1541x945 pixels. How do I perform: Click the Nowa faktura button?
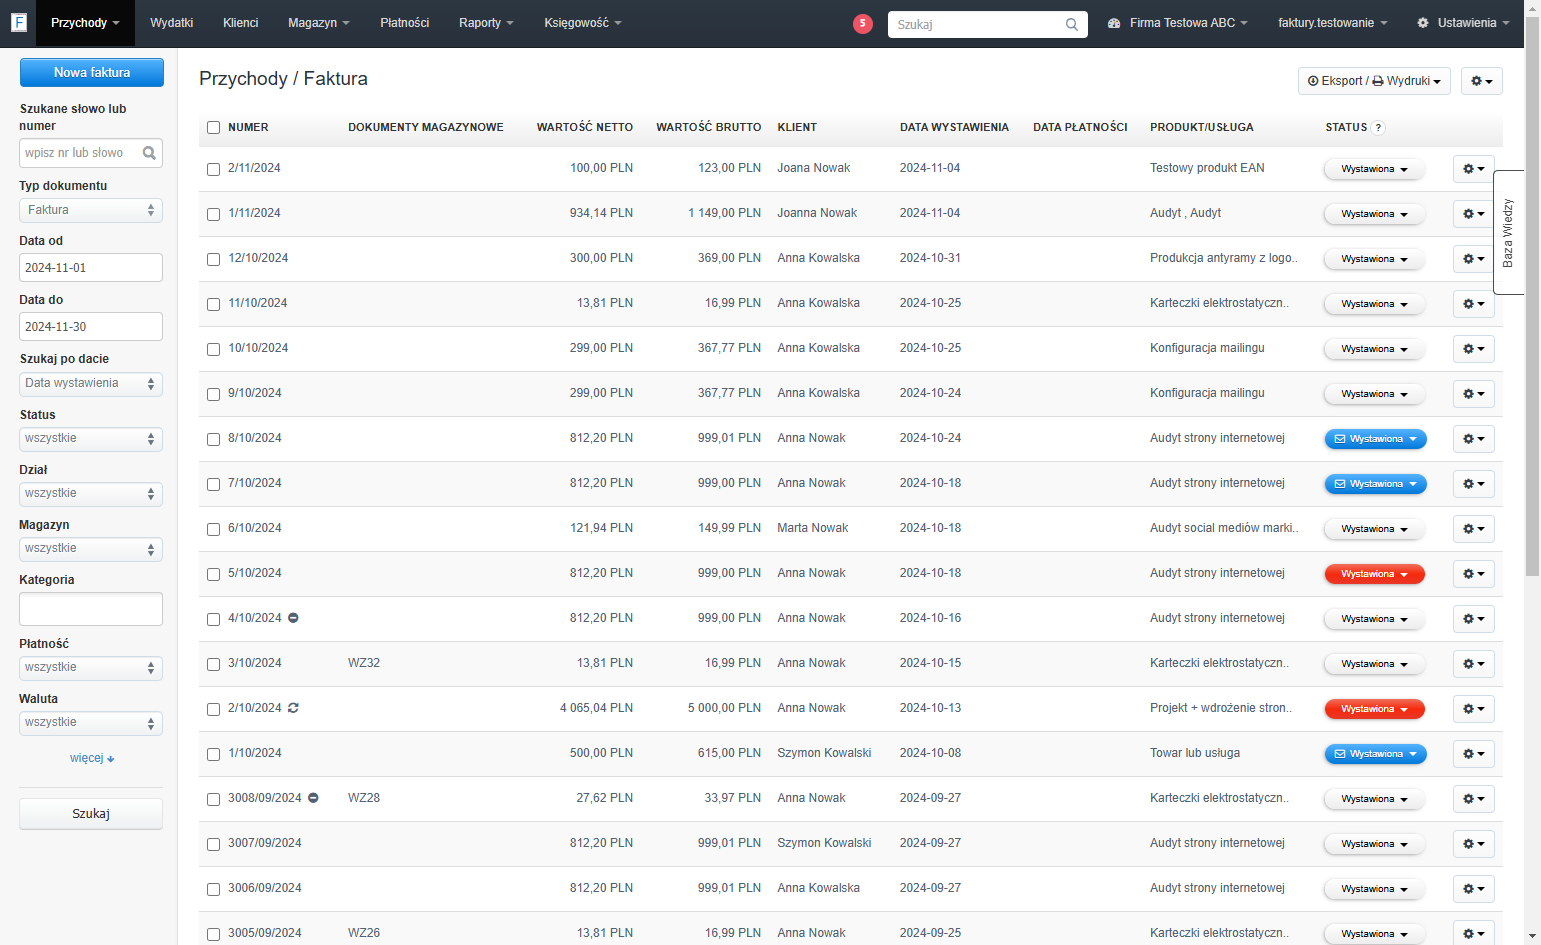coord(92,72)
